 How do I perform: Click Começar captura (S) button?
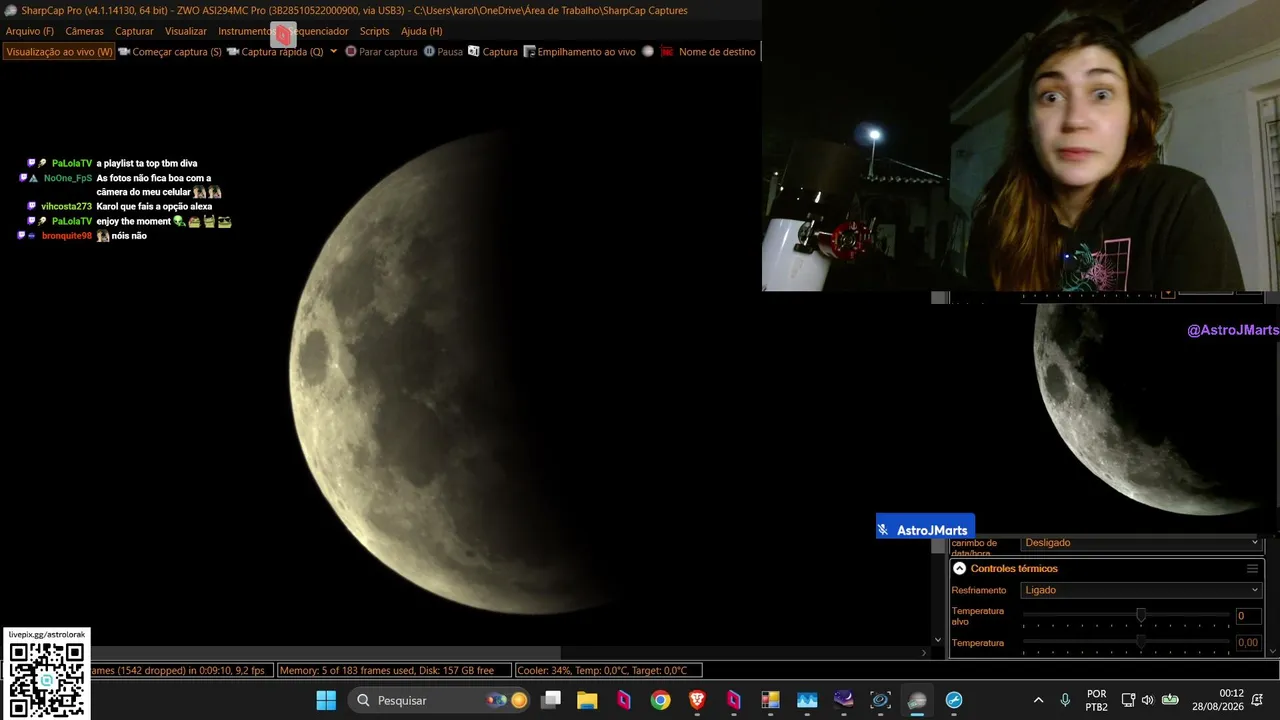coord(170,51)
